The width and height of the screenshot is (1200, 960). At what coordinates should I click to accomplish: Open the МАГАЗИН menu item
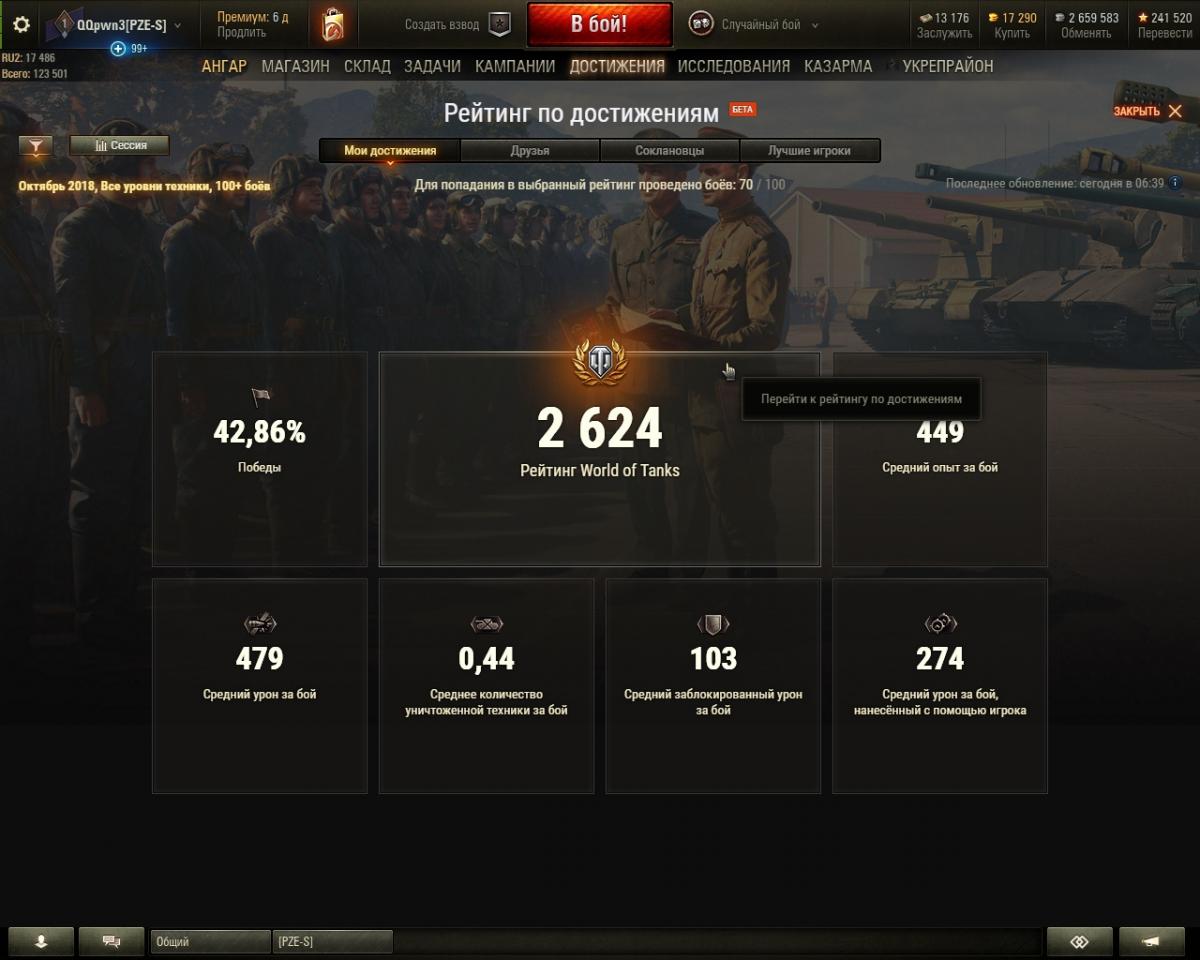tap(295, 66)
